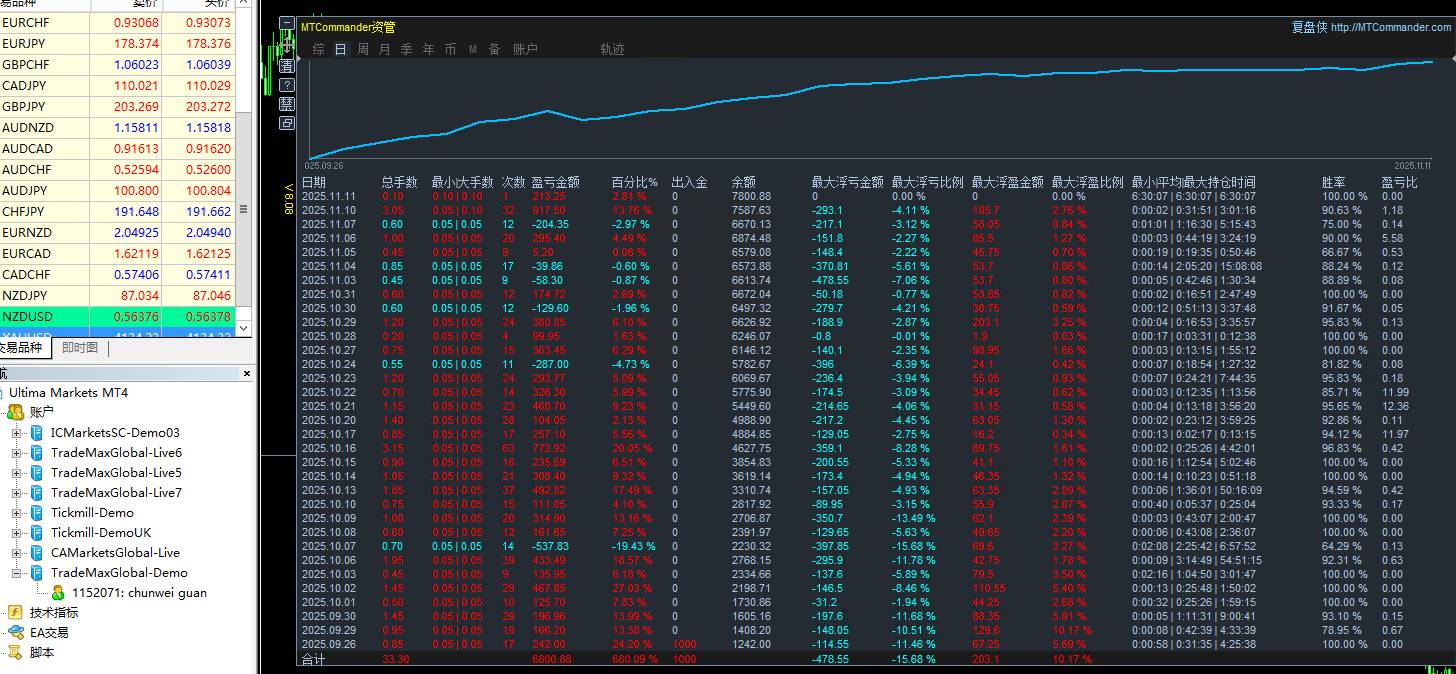Click the green user icon for account 1152071
1456x674 pixels.
(x=58, y=592)
